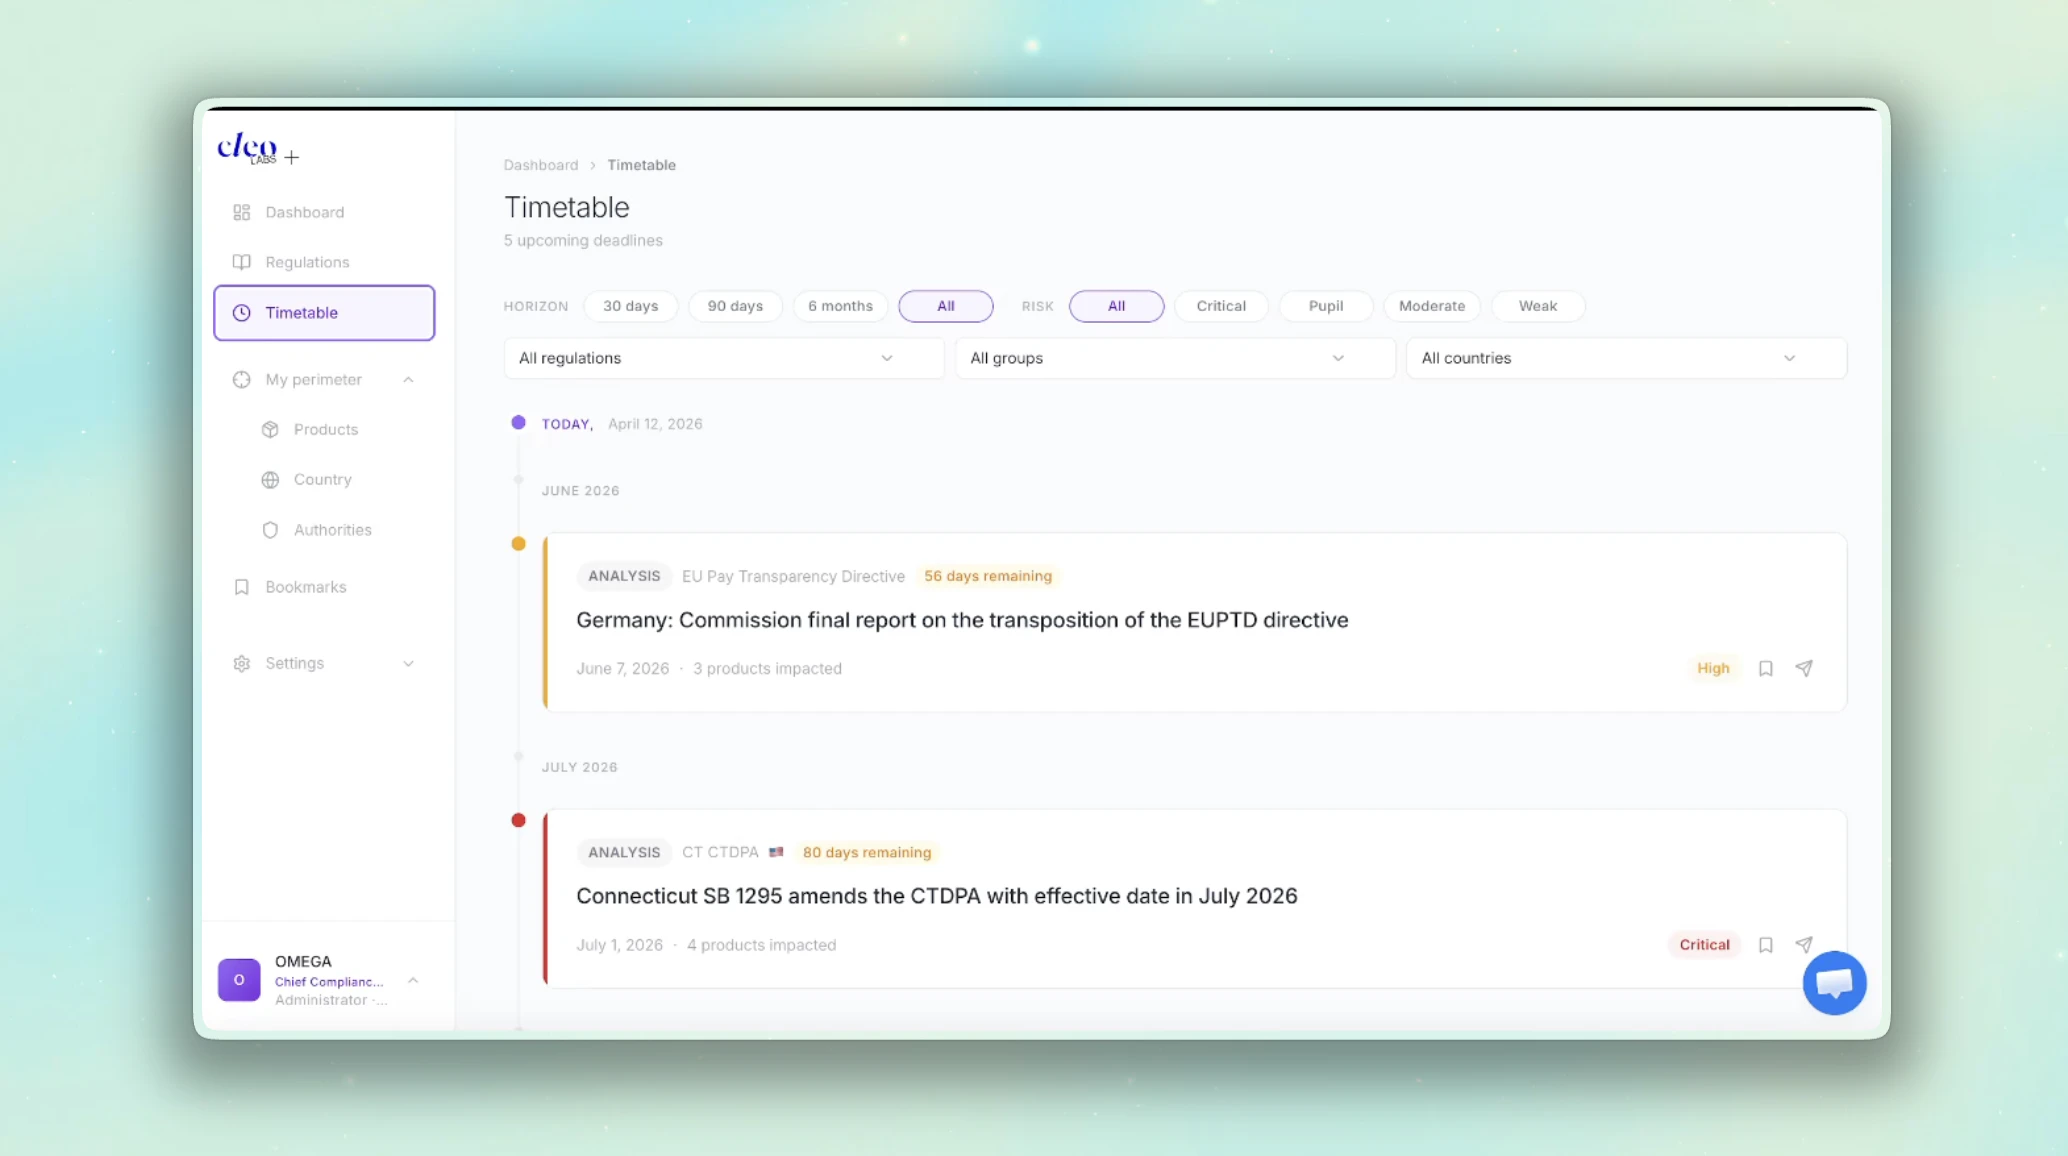Filter risk level by Critical
Image resolution: width=2068 pixels, height=1156 pixels.
(1220, 306)
